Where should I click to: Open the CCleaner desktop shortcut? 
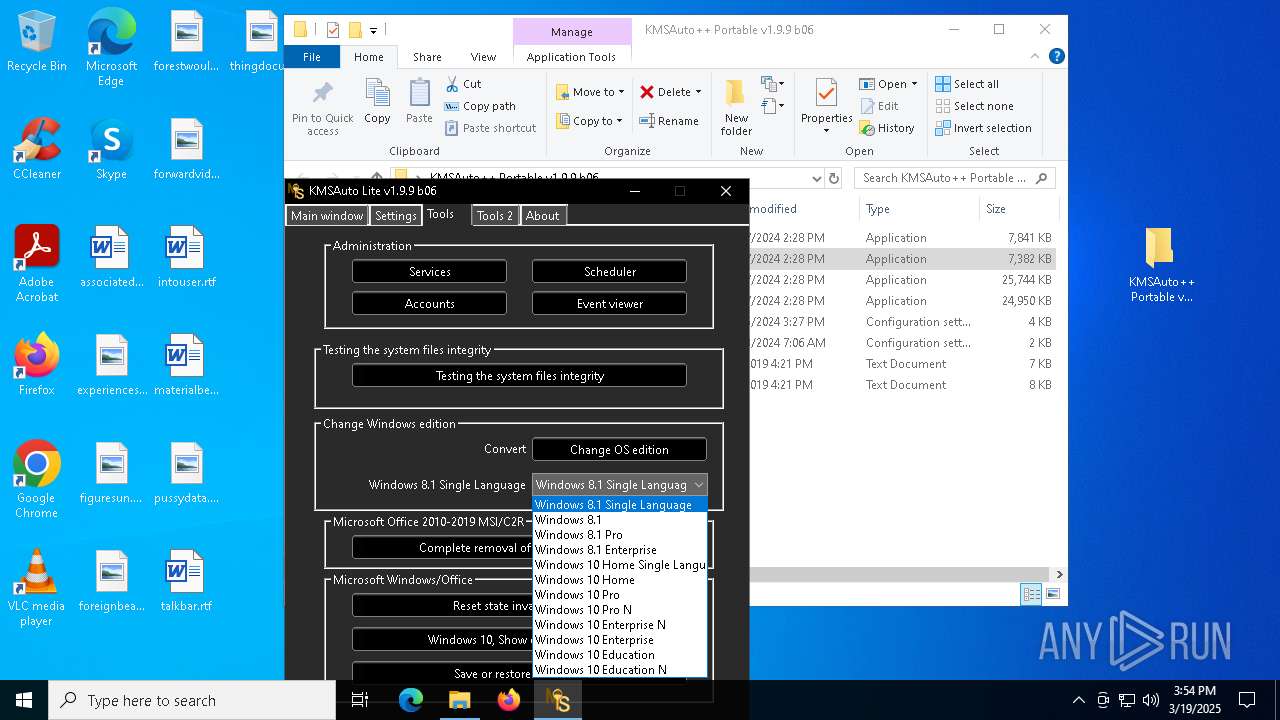(x=37, y=149)
